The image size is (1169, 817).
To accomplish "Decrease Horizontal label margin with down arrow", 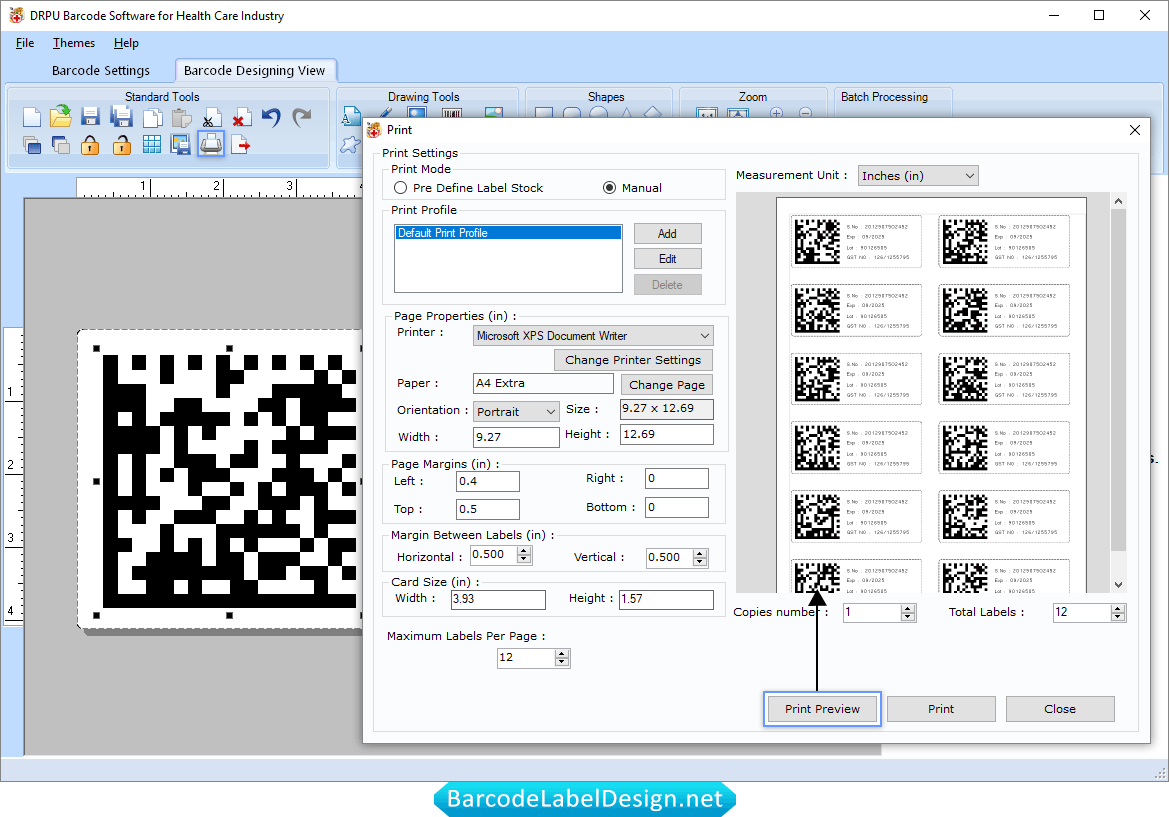I will pyautogui.click(x=525, y=559).
